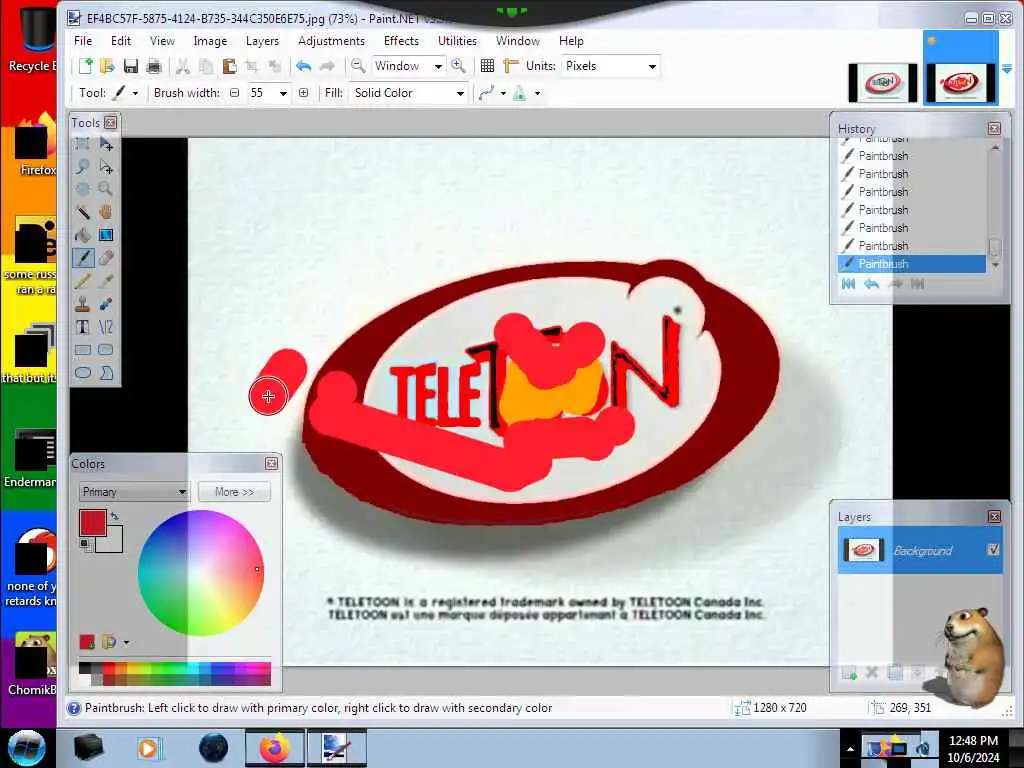This screenshot has width=1024, height=768.
Task: Open the image list dropdown arrow
Action: click(1007, 69)
